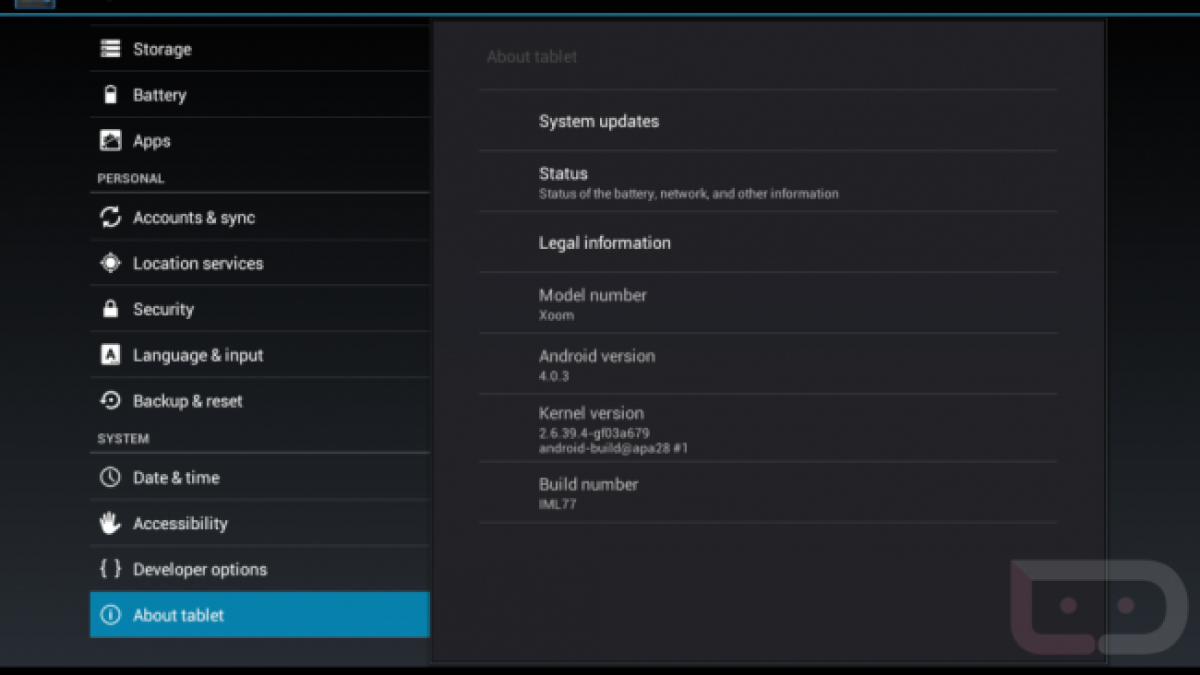This screenshot has width=1200, height=675.
Task: Select About tablet in the sidebar
Action: coord(259,615)
